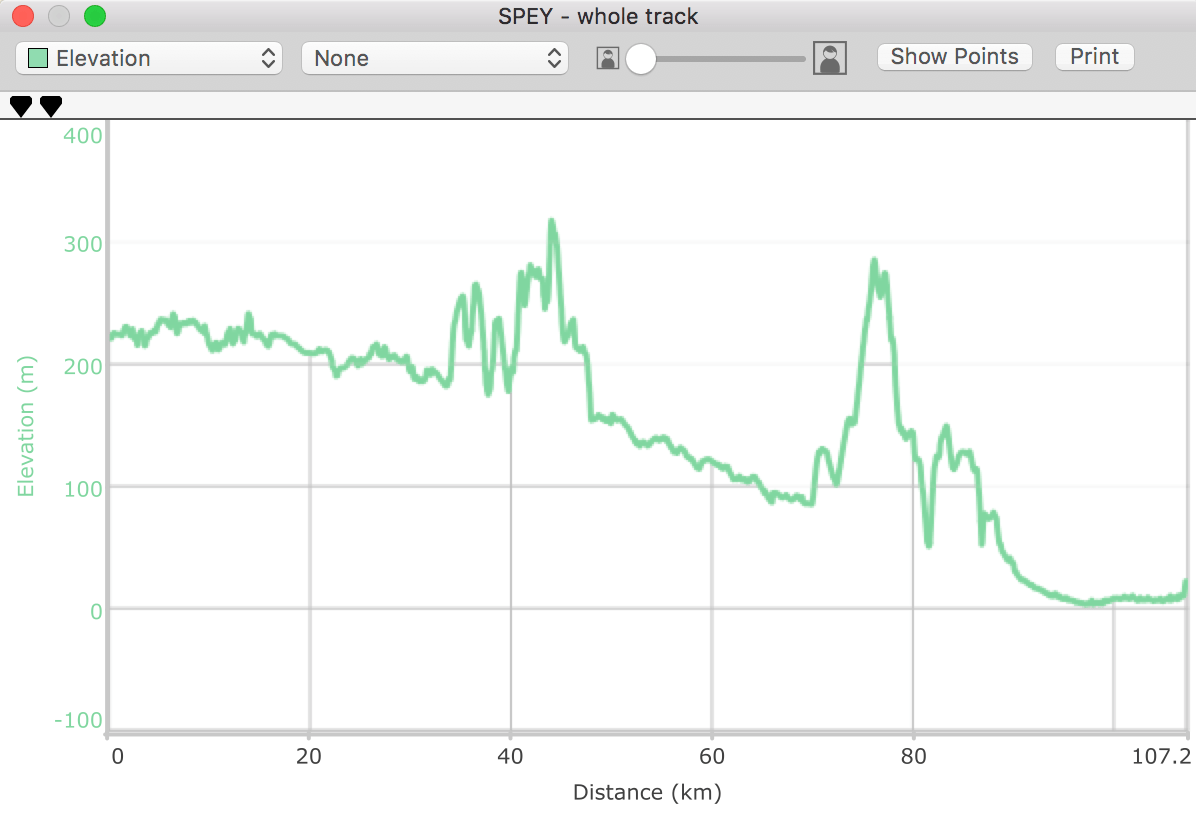Click the small person icon left of slider
The image size is (1196, 816).
pyautogui.click(x=607, y=59)
